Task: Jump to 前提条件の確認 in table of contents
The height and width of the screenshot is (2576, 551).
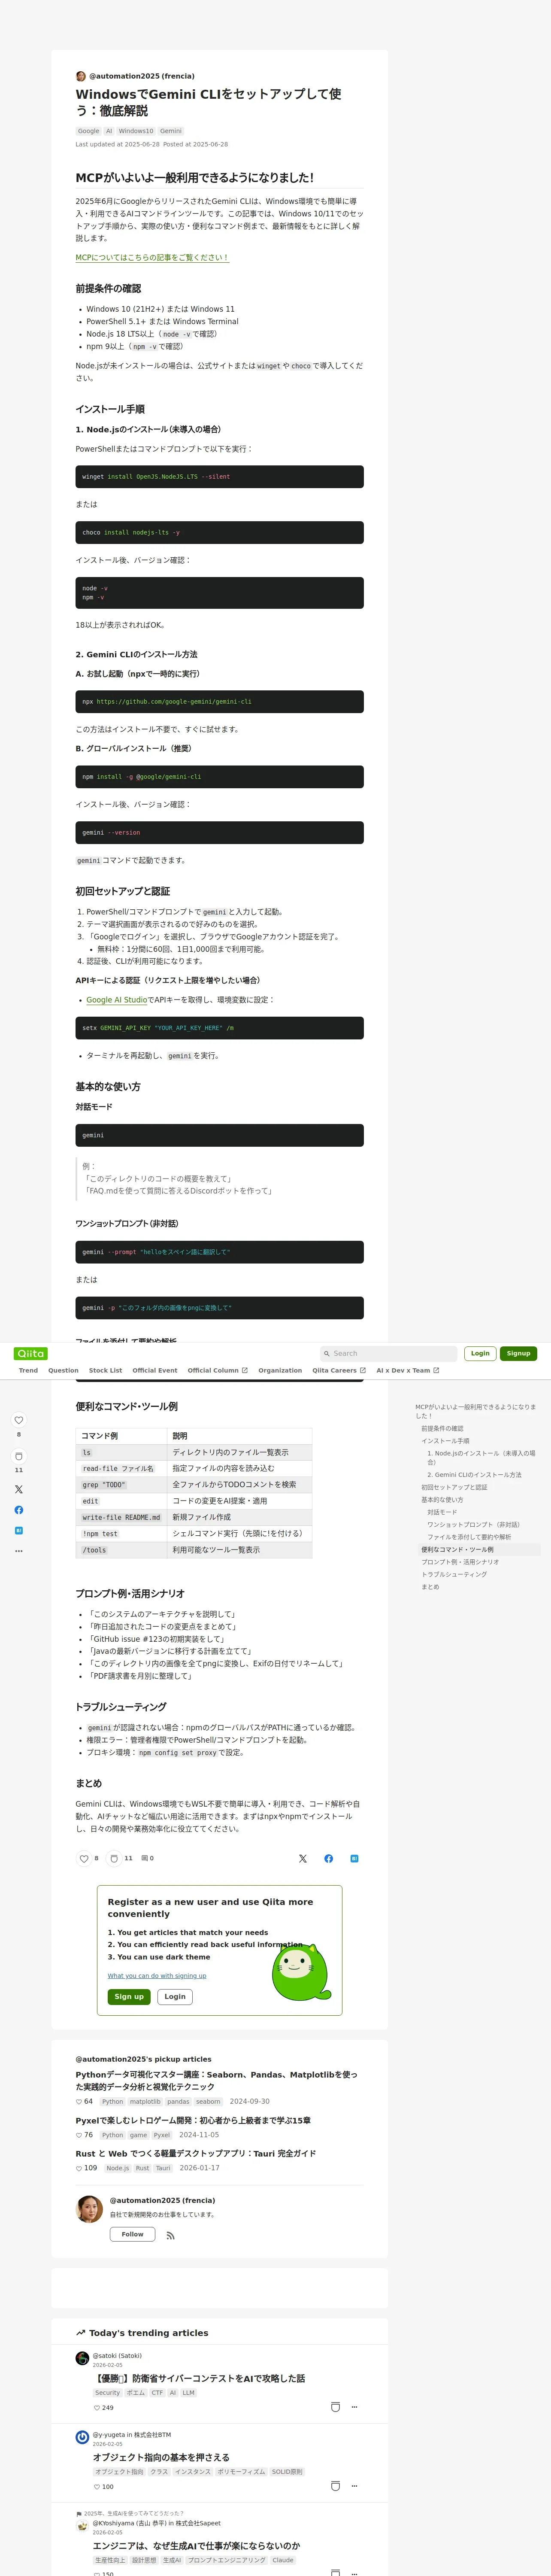Action: [442, 1428]
